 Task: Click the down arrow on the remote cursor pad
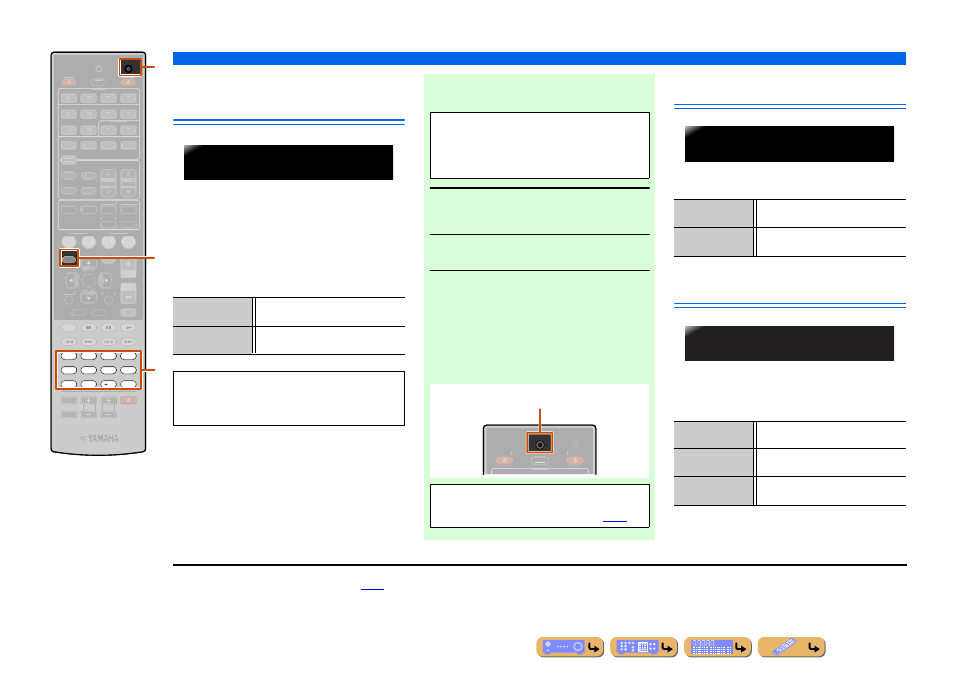pyautogui.click(x=89, y=297)
